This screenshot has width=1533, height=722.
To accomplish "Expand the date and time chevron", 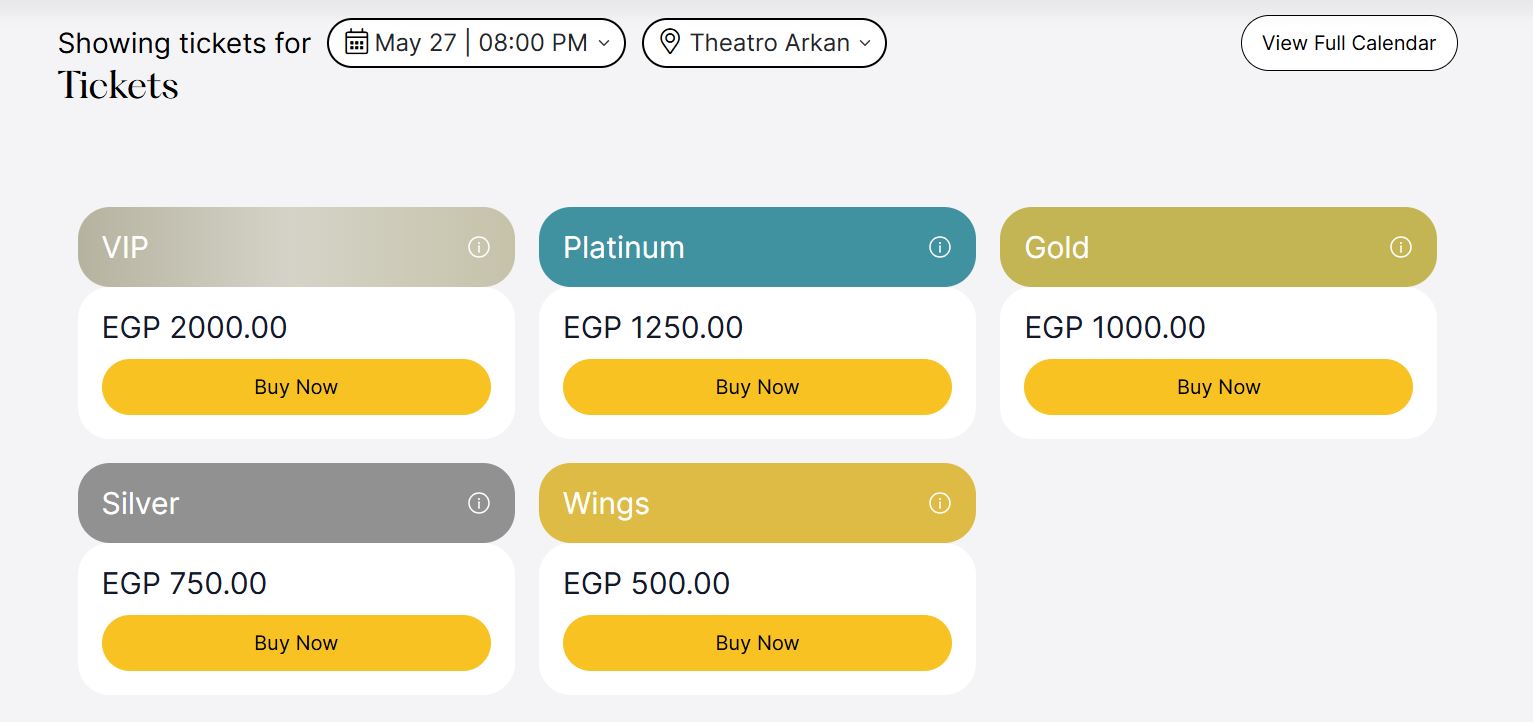I will (603, 43).
